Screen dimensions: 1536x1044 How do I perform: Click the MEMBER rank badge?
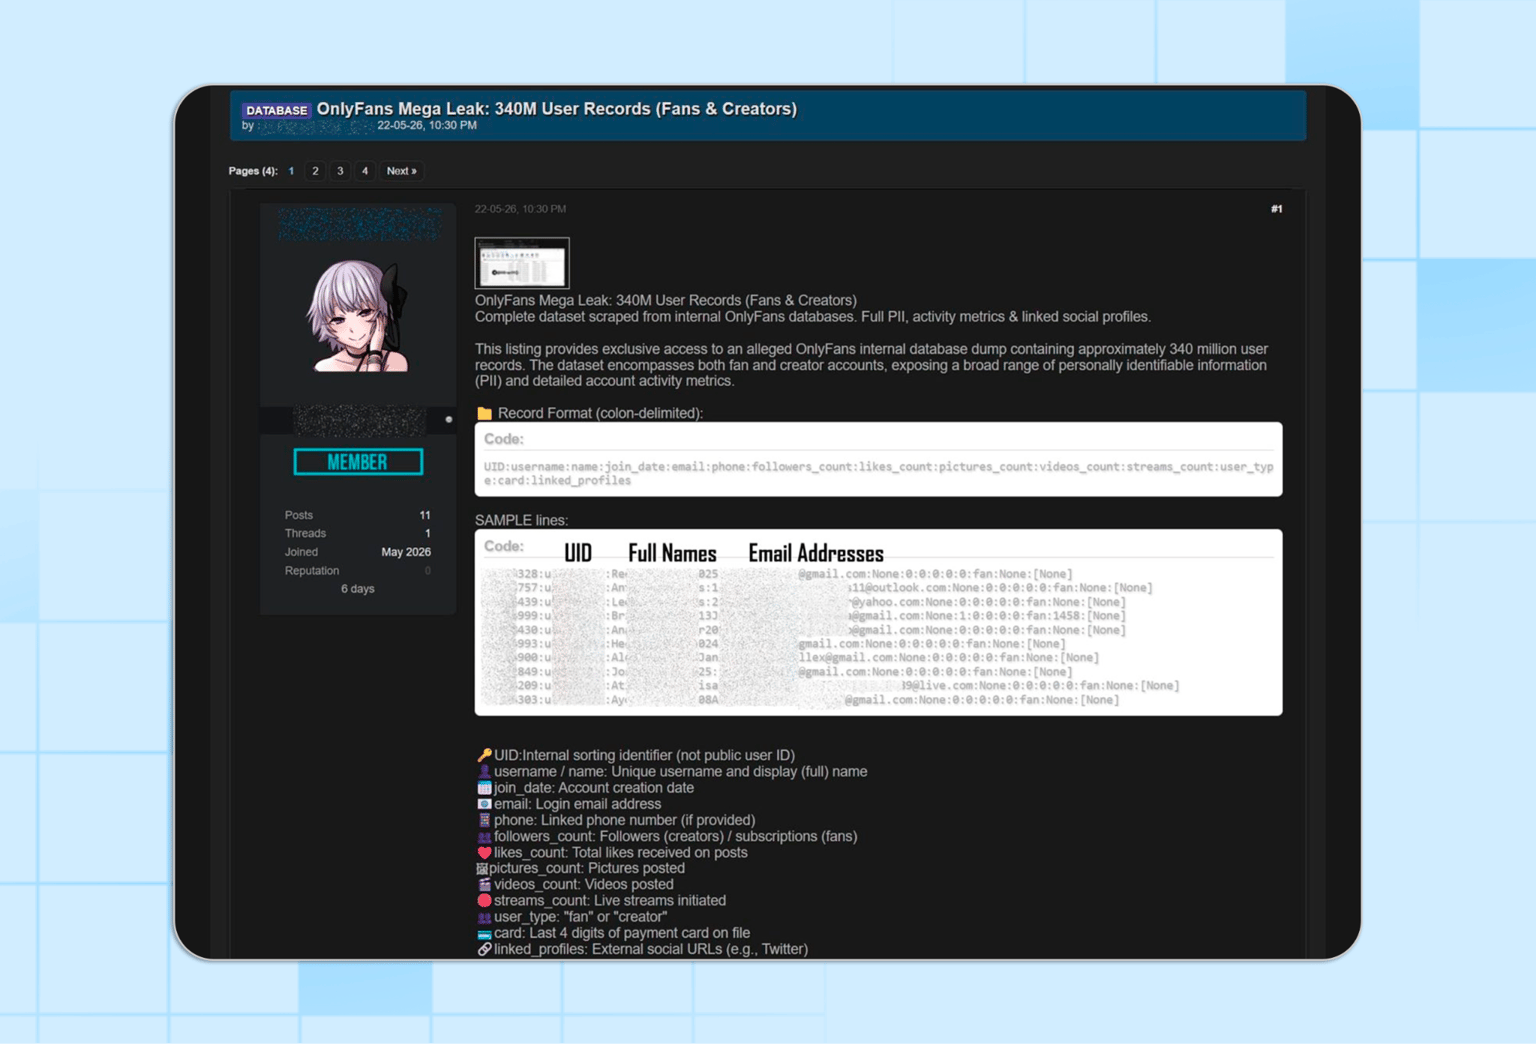pos(358,462)
